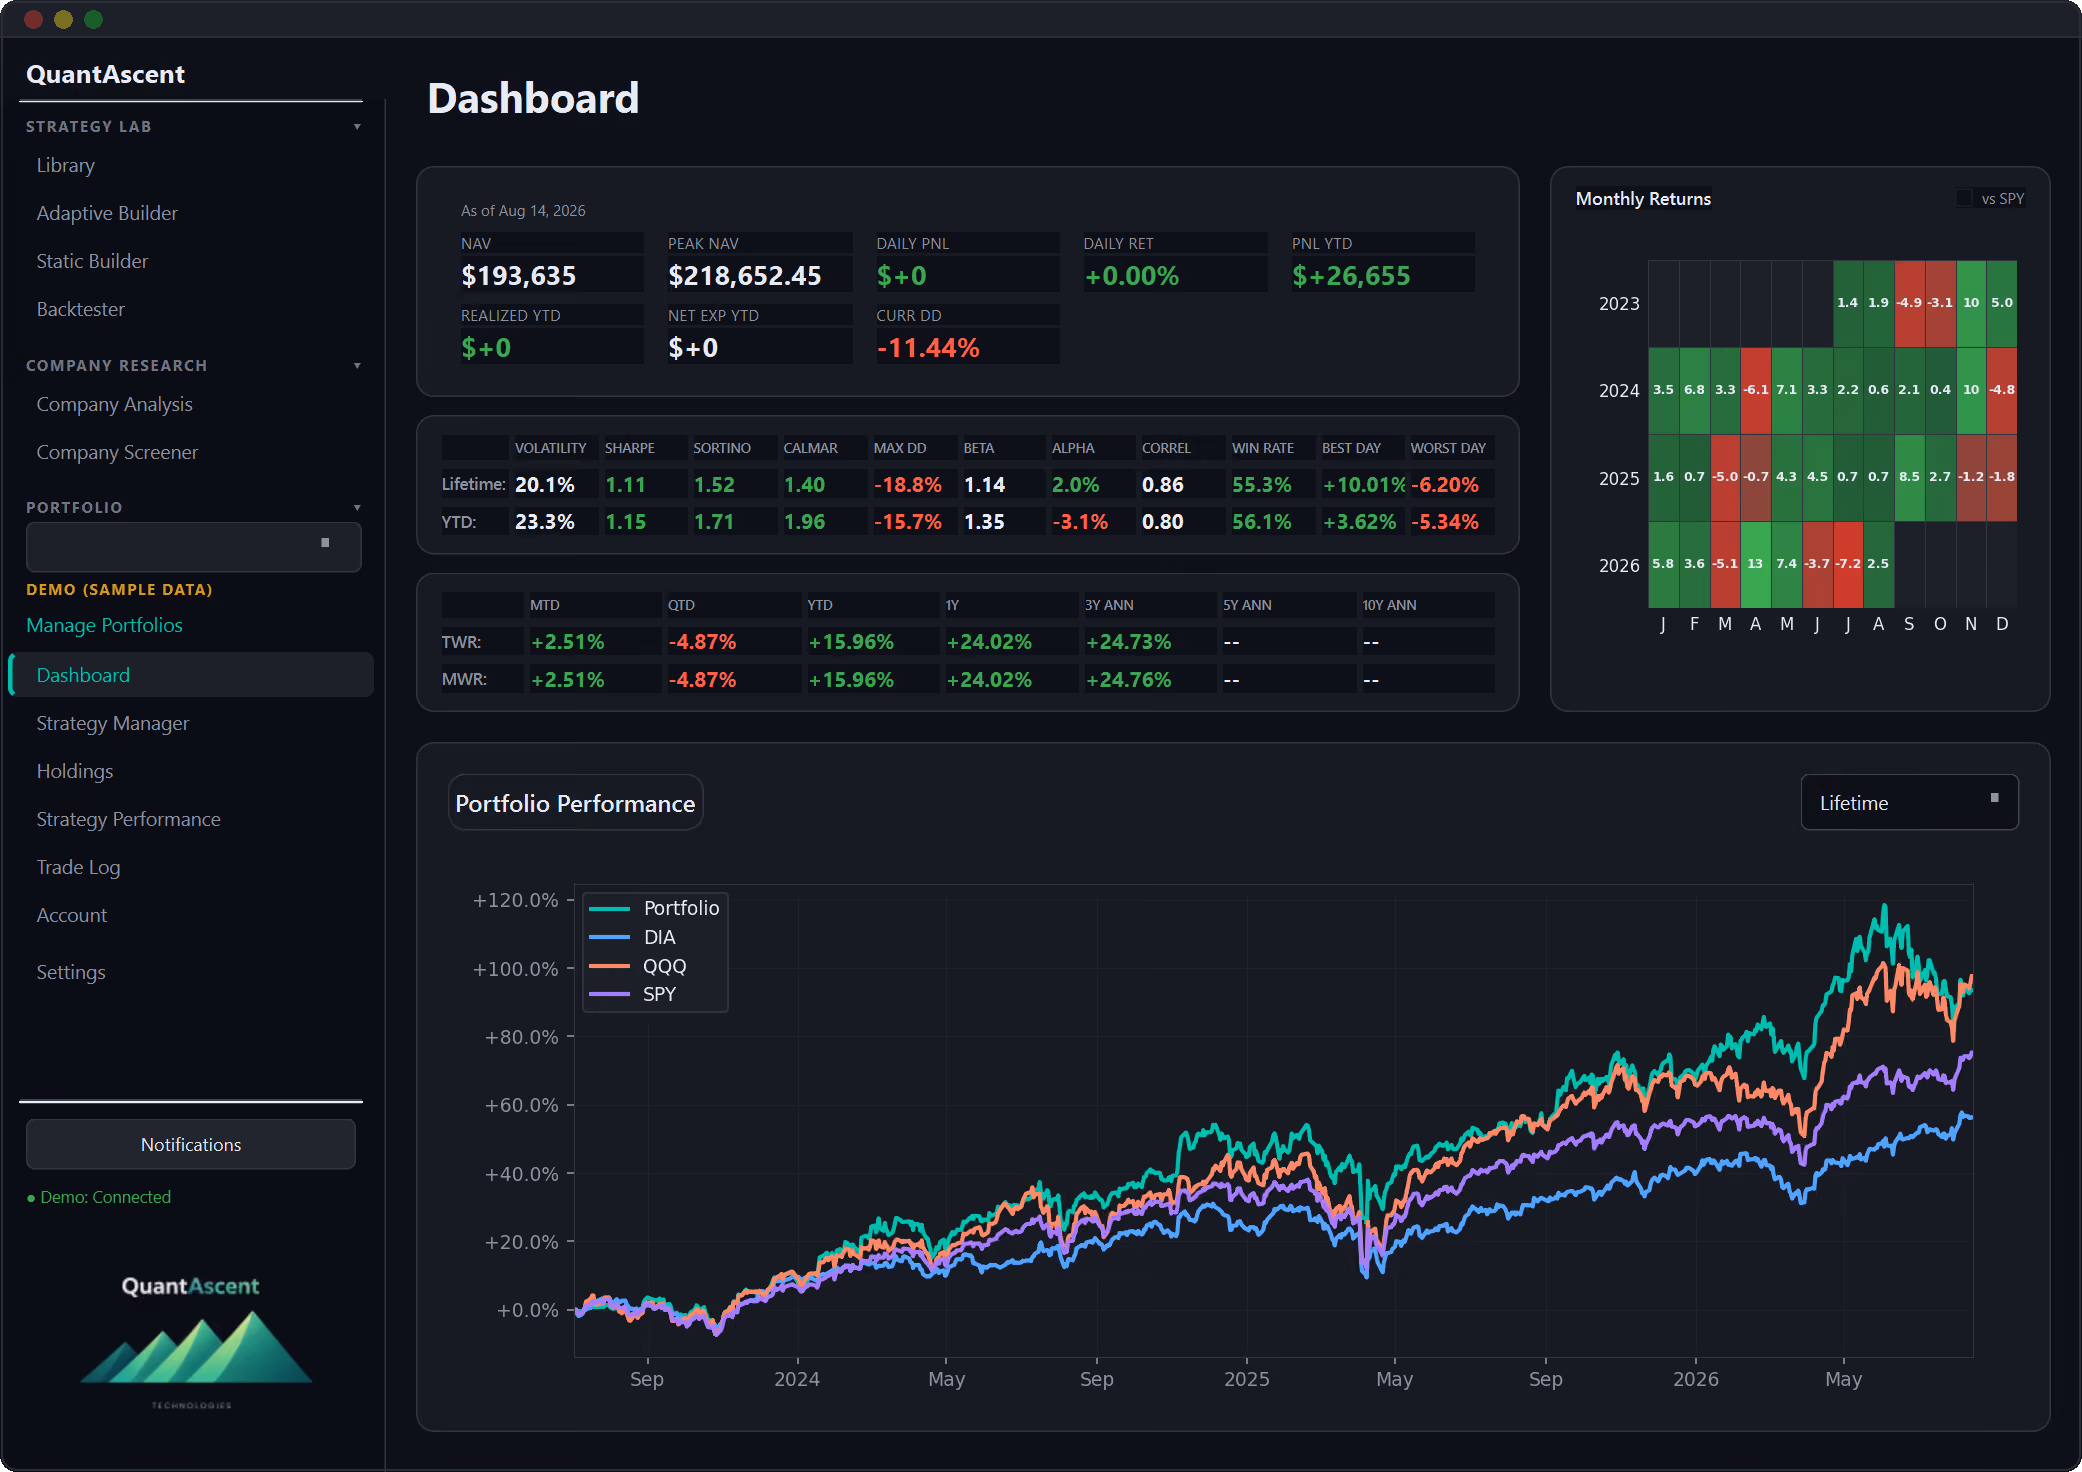Viewport: 2082px width, 1472px height.
Task: Click July 2026 heatmap cell -7.2
Action: click(x=1848, y=564)
